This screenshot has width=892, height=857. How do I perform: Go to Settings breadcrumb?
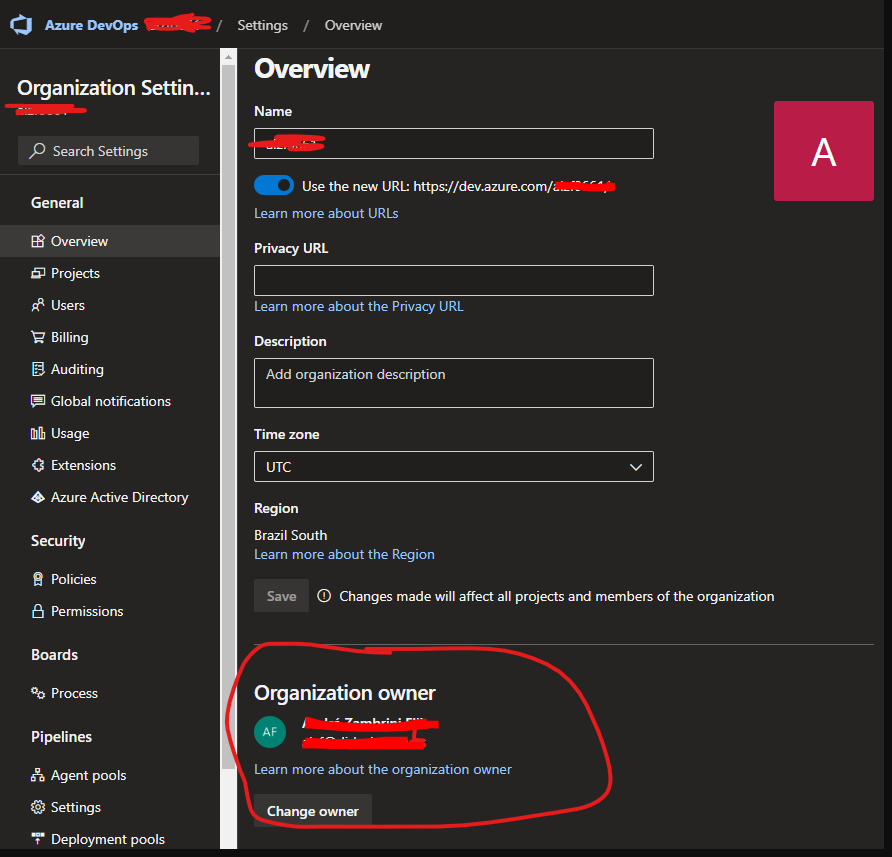coord(262,25)
